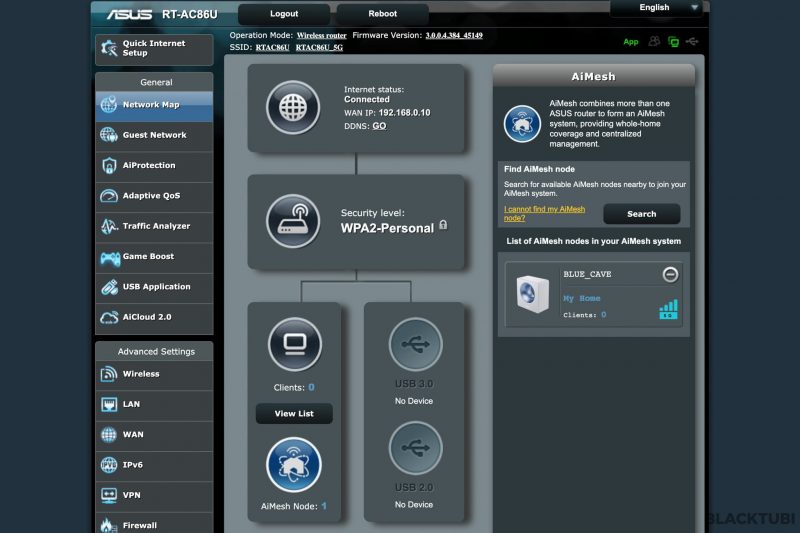
Task: Click the My Home location label
Action: [582, 298]
